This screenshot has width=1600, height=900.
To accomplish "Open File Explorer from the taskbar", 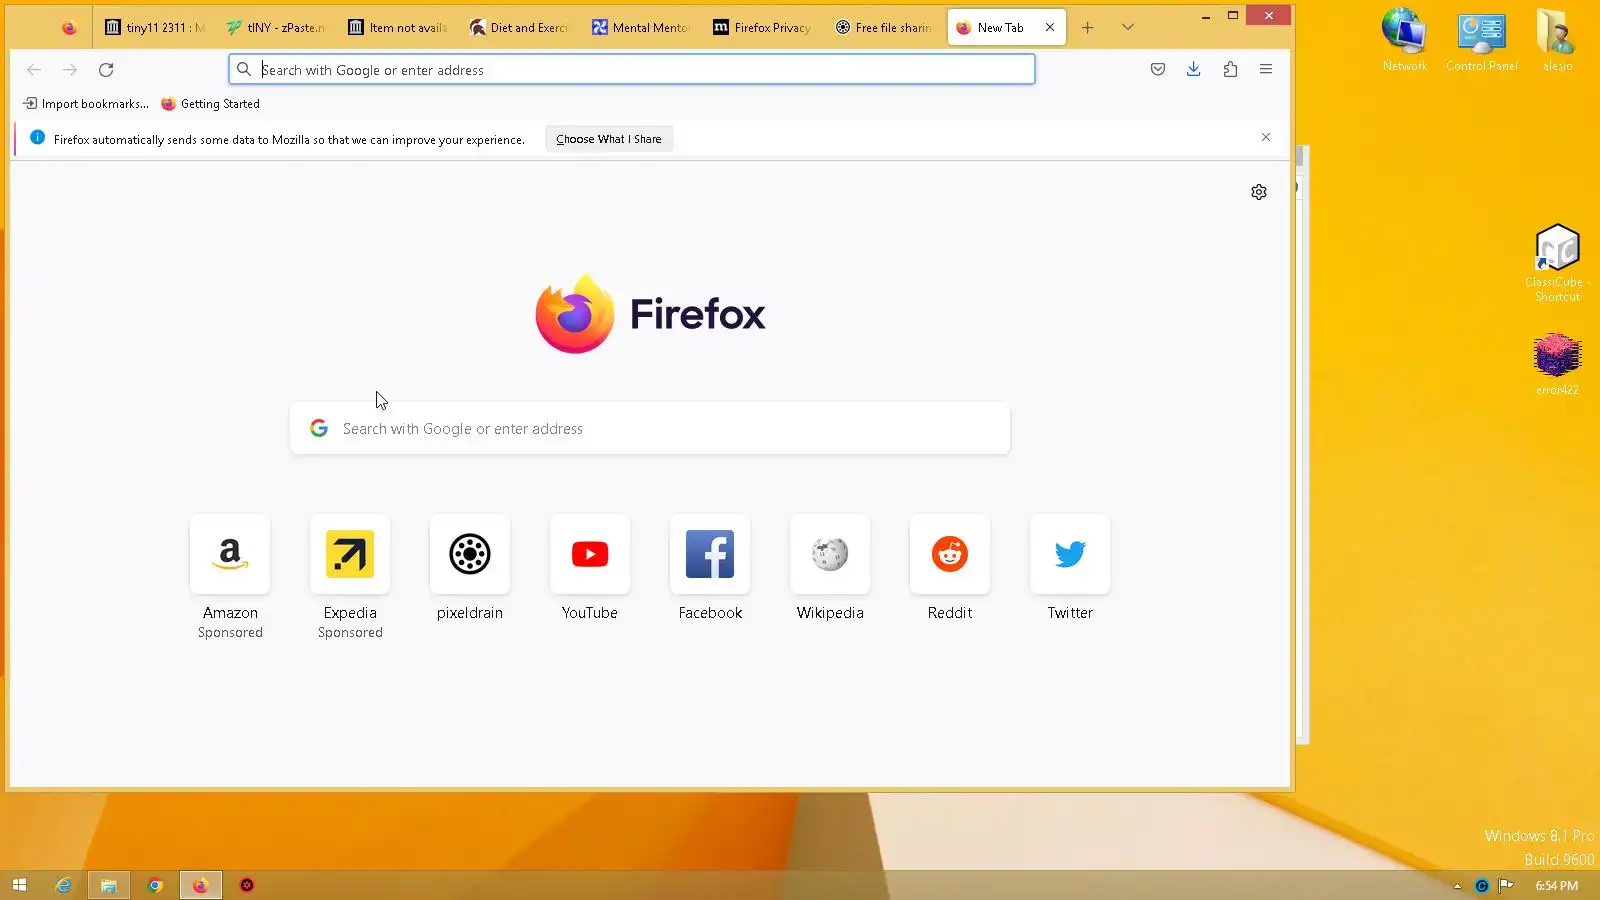I will coord(109,885).
